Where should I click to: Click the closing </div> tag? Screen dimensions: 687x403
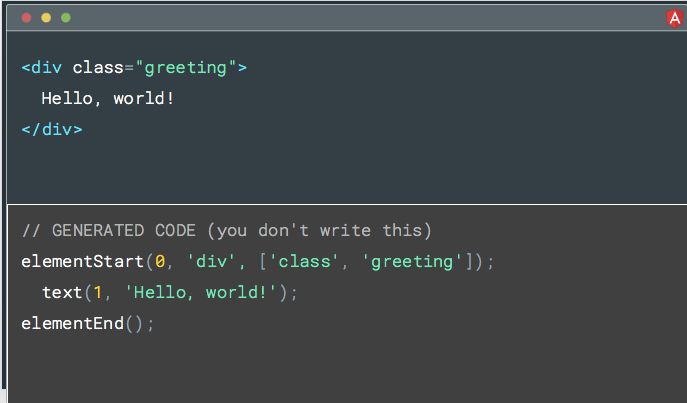pos(52,129)
